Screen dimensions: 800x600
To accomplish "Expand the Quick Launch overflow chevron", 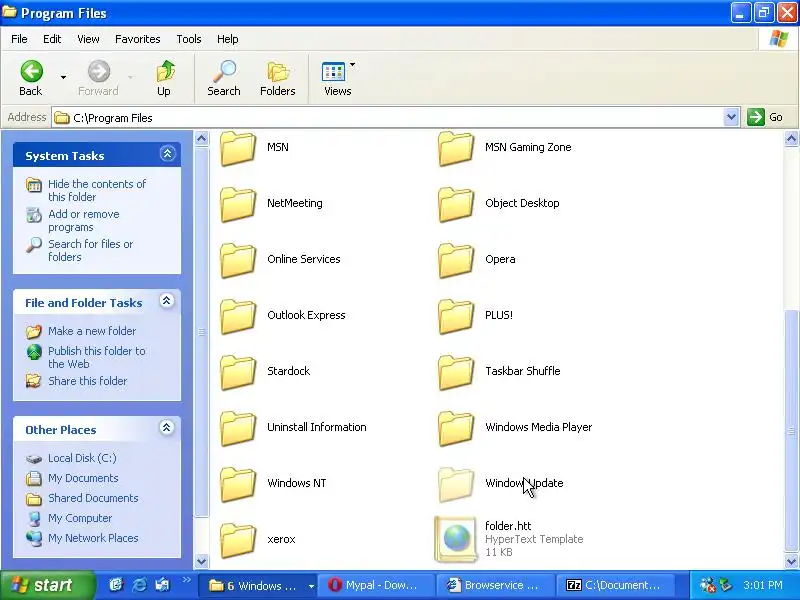I will pyautogui.click(x=187, y=580).
